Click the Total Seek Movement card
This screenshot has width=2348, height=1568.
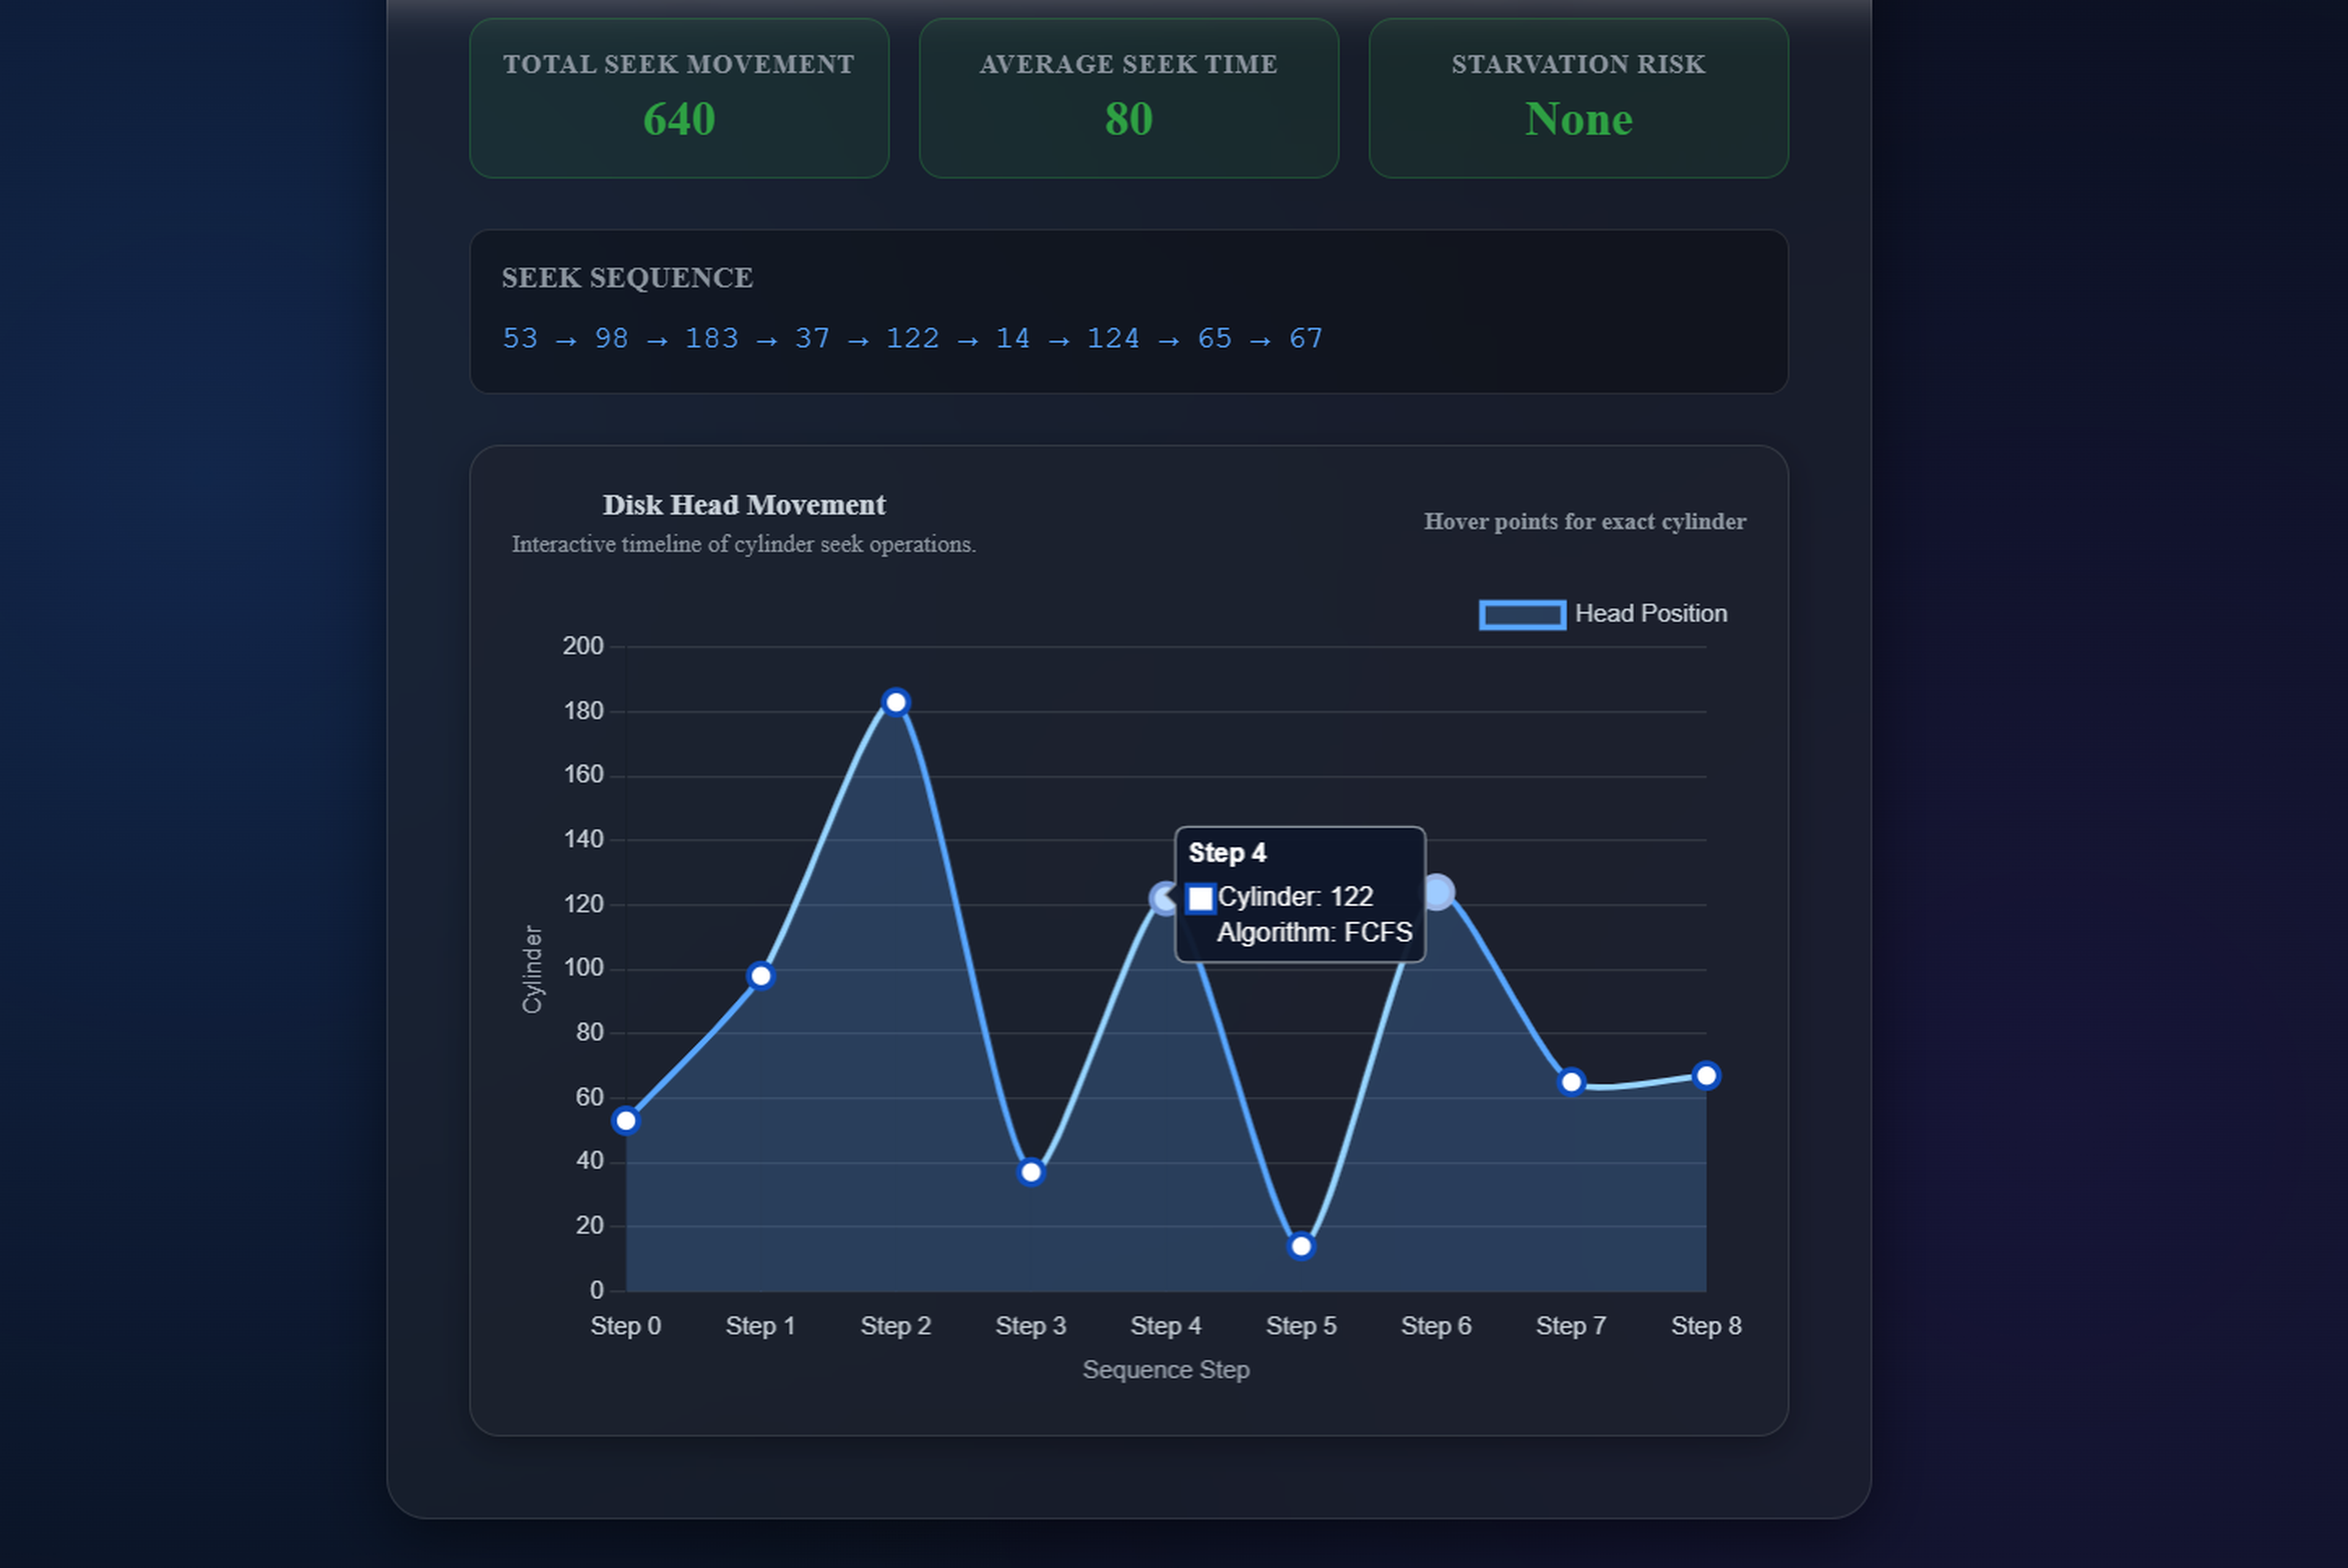pyautogui.click(x=679, y=98)
